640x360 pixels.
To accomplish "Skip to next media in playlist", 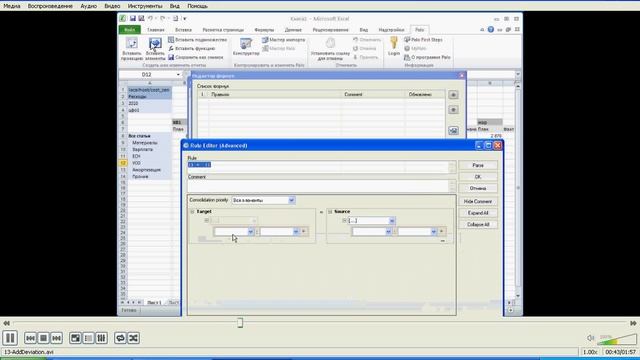I will [x=56, y=338].
